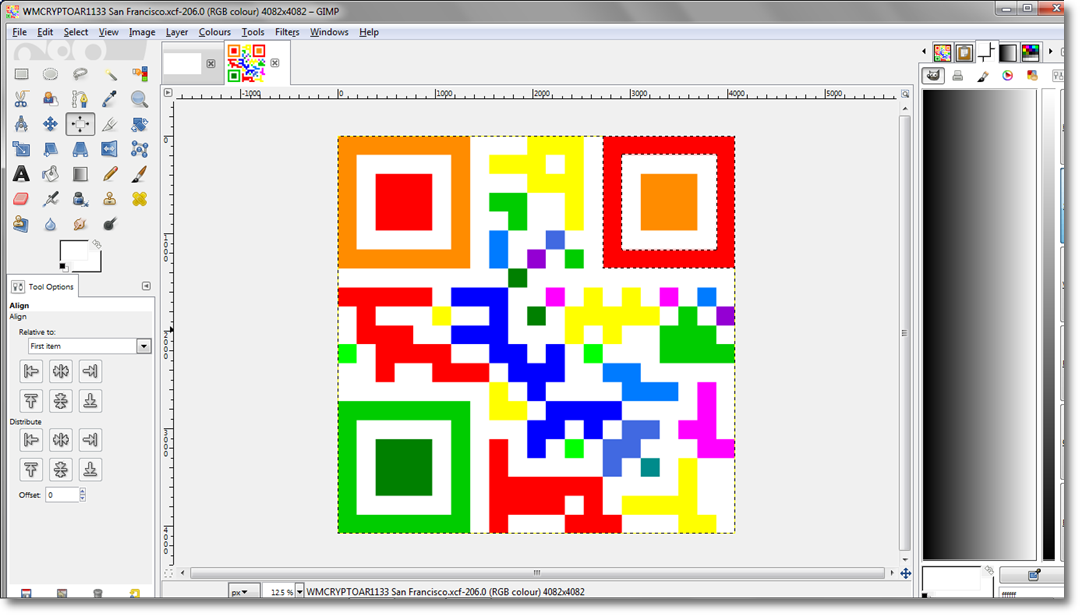Open the image menu button above ruler

tap(167, 92)
